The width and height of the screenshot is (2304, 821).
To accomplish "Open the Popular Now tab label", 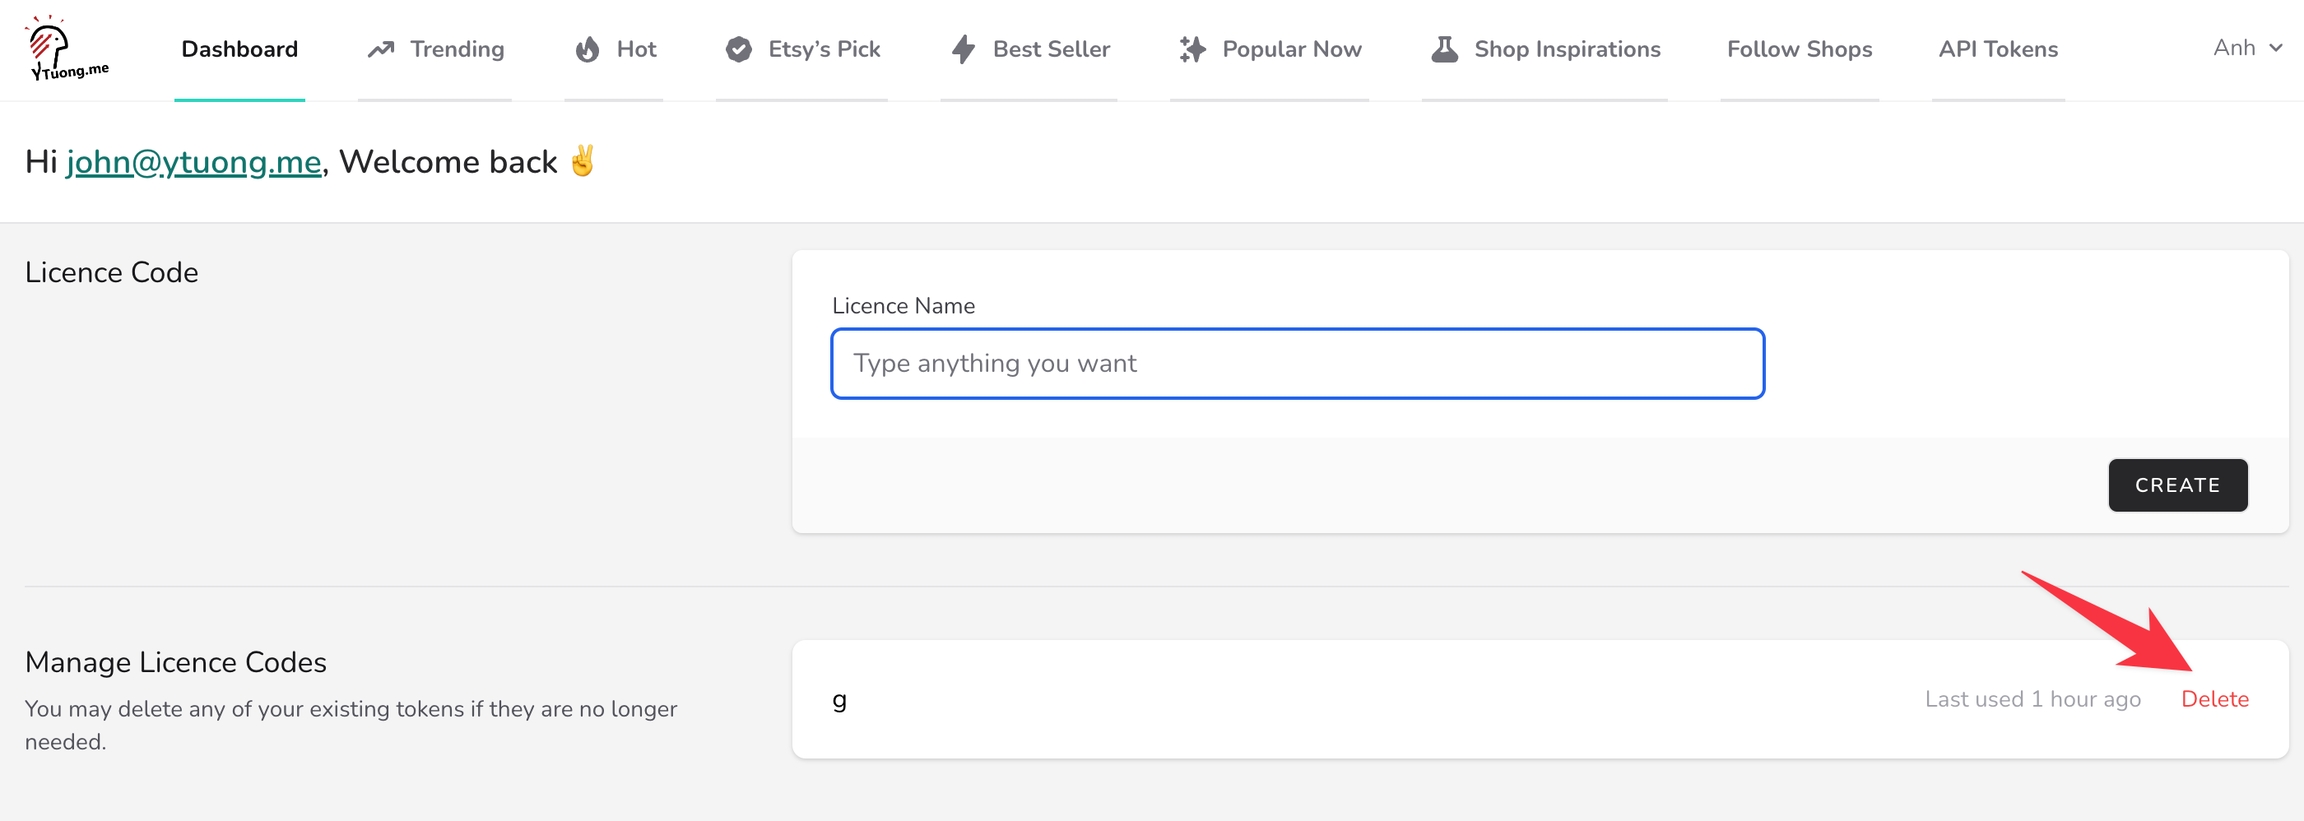I will (1291, 49).
